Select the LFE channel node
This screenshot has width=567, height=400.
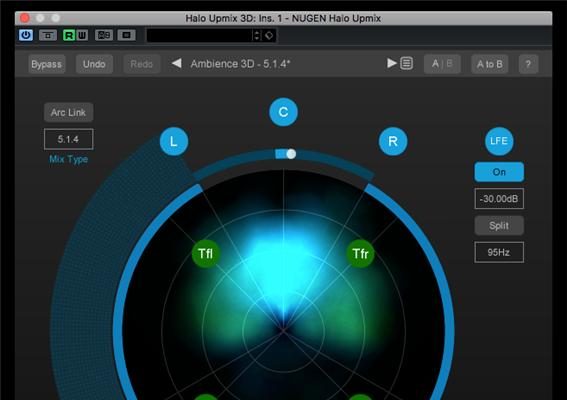click(x=499, y=141)
